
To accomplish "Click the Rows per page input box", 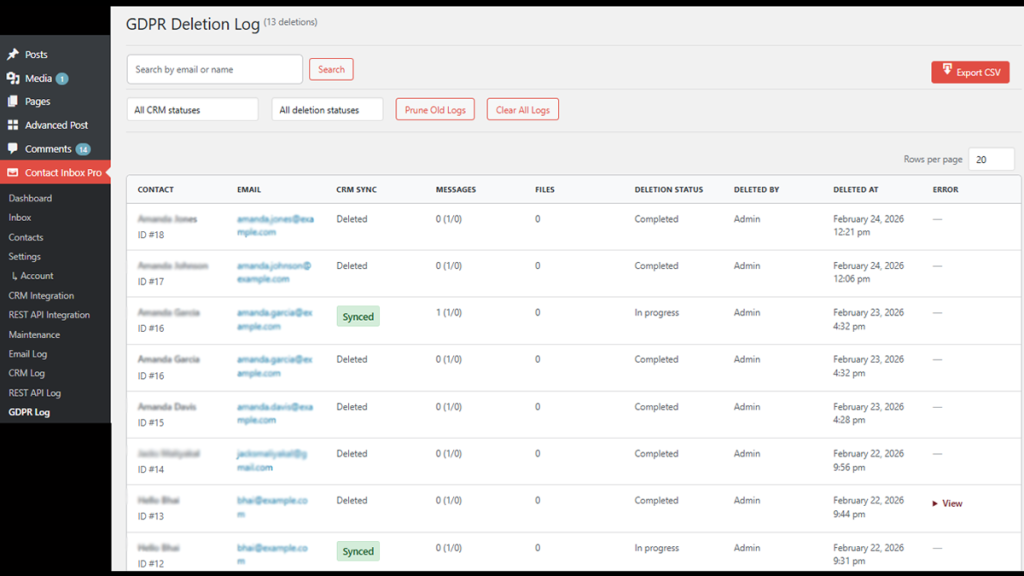I will pyautogui.click(x=991, y=160).
